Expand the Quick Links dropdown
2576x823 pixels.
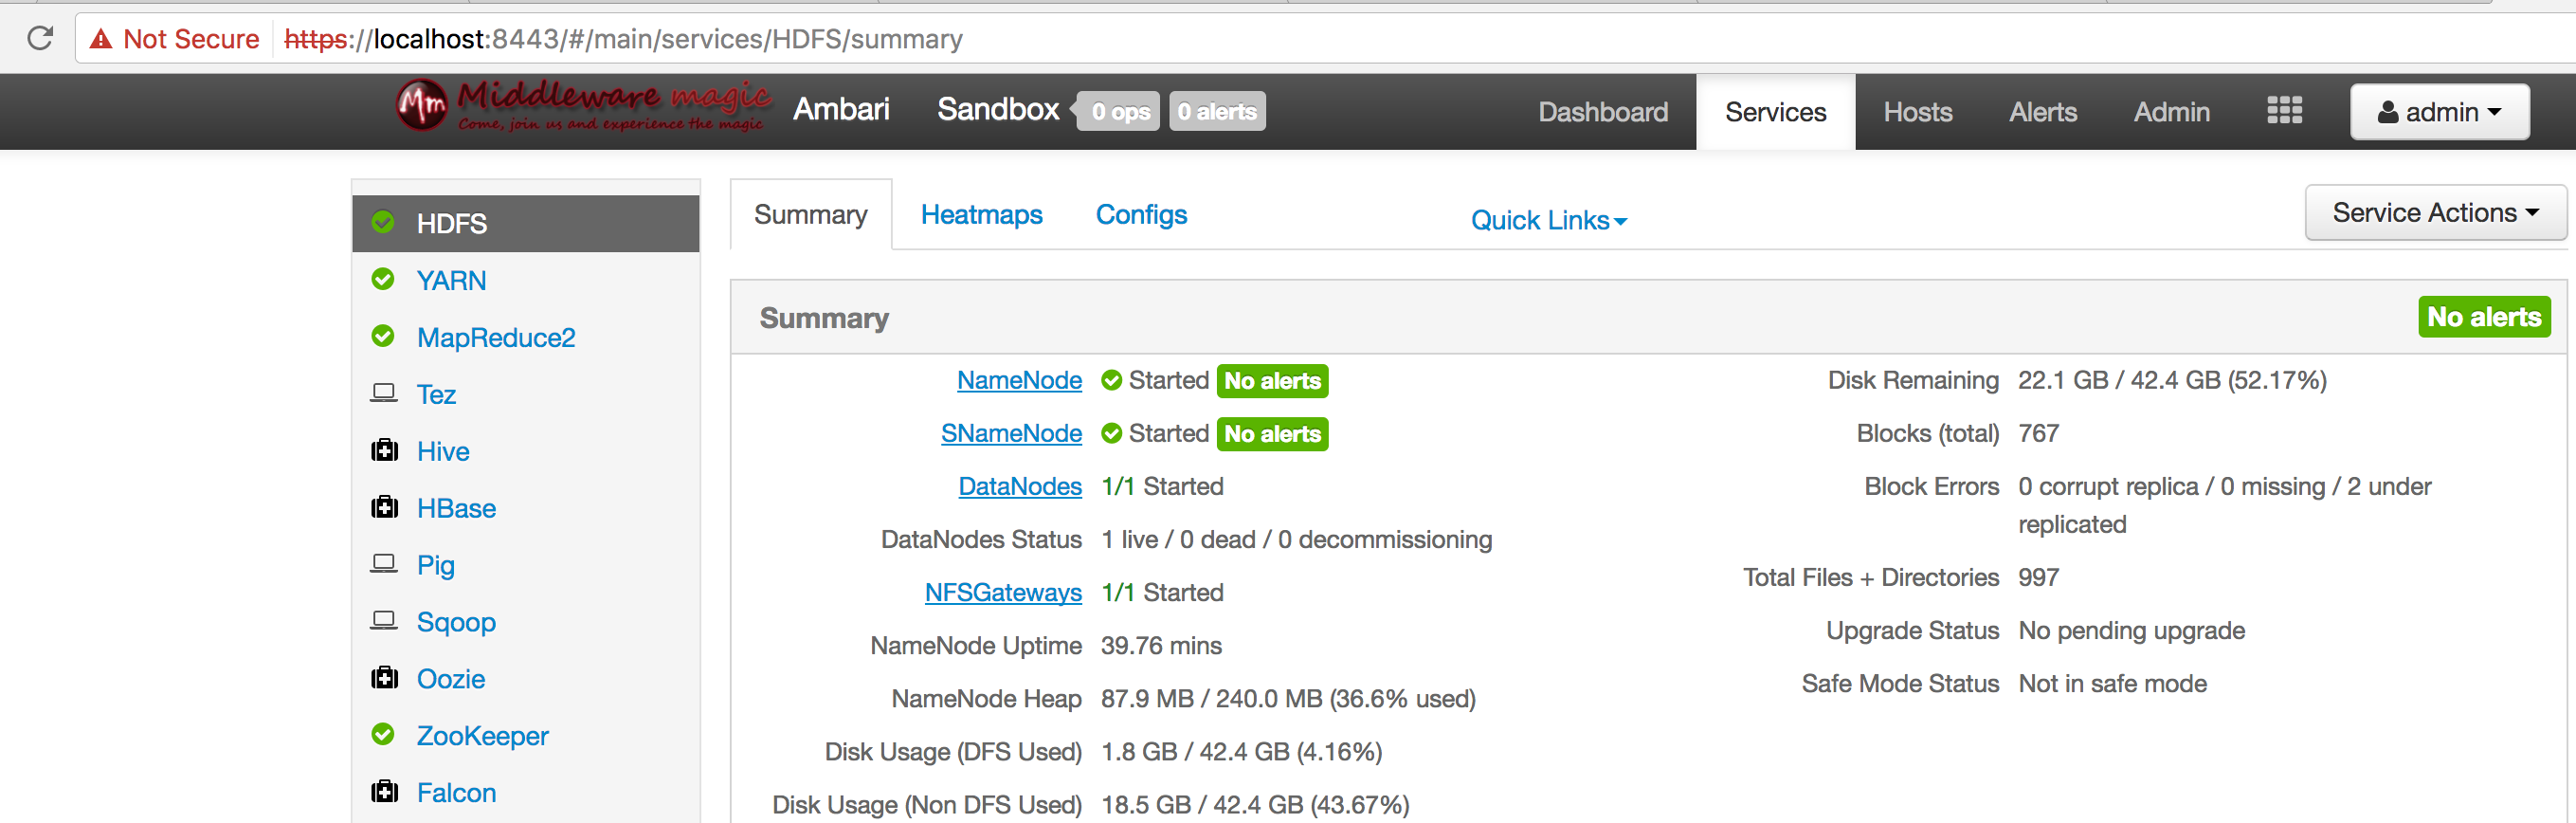click(x=1548, y=220)
